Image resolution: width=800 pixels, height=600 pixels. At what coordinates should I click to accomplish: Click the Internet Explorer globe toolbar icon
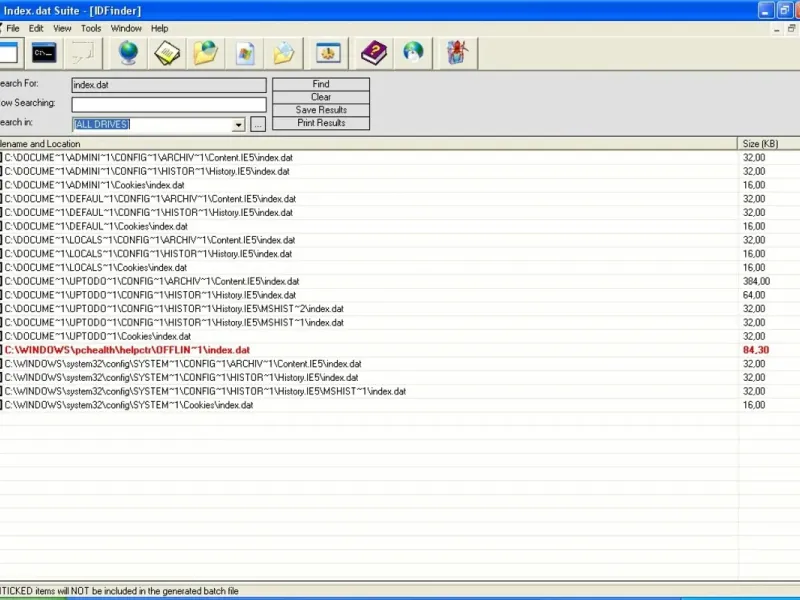pos(413,53)
